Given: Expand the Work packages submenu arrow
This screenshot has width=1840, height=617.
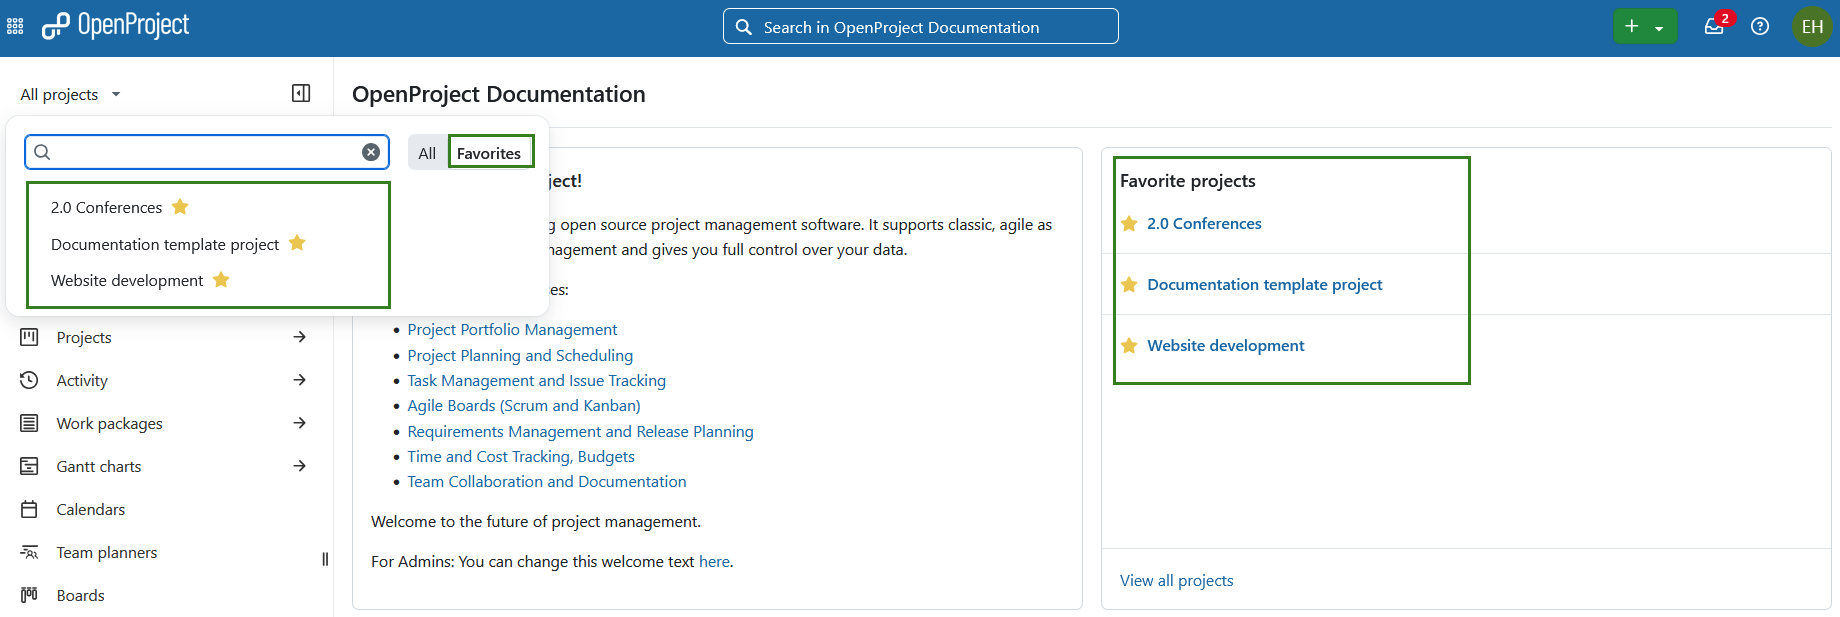Looking at the screenshot, I should coord(299,423).
